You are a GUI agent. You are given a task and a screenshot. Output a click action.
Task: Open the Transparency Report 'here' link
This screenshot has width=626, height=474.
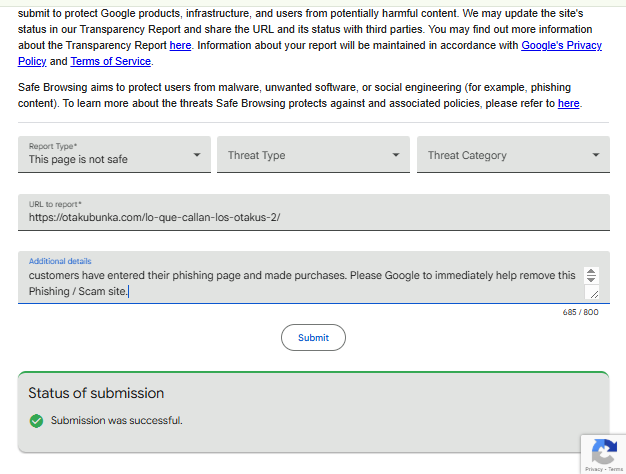[180, 45]
